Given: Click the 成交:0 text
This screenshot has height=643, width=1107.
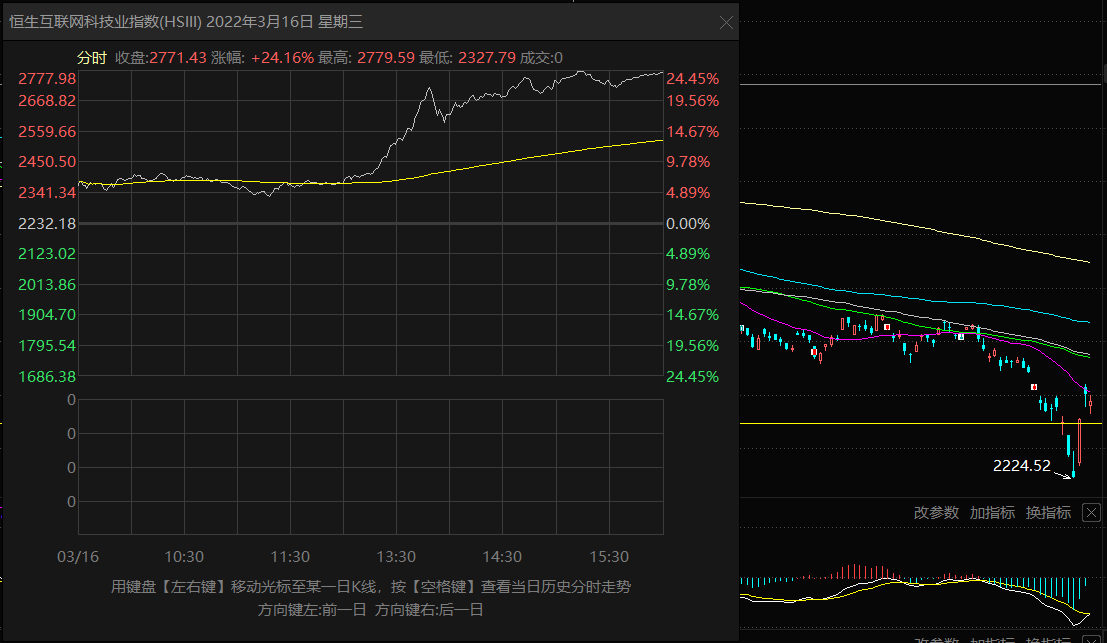Looking at the screenshot, I should pos(541,58).
